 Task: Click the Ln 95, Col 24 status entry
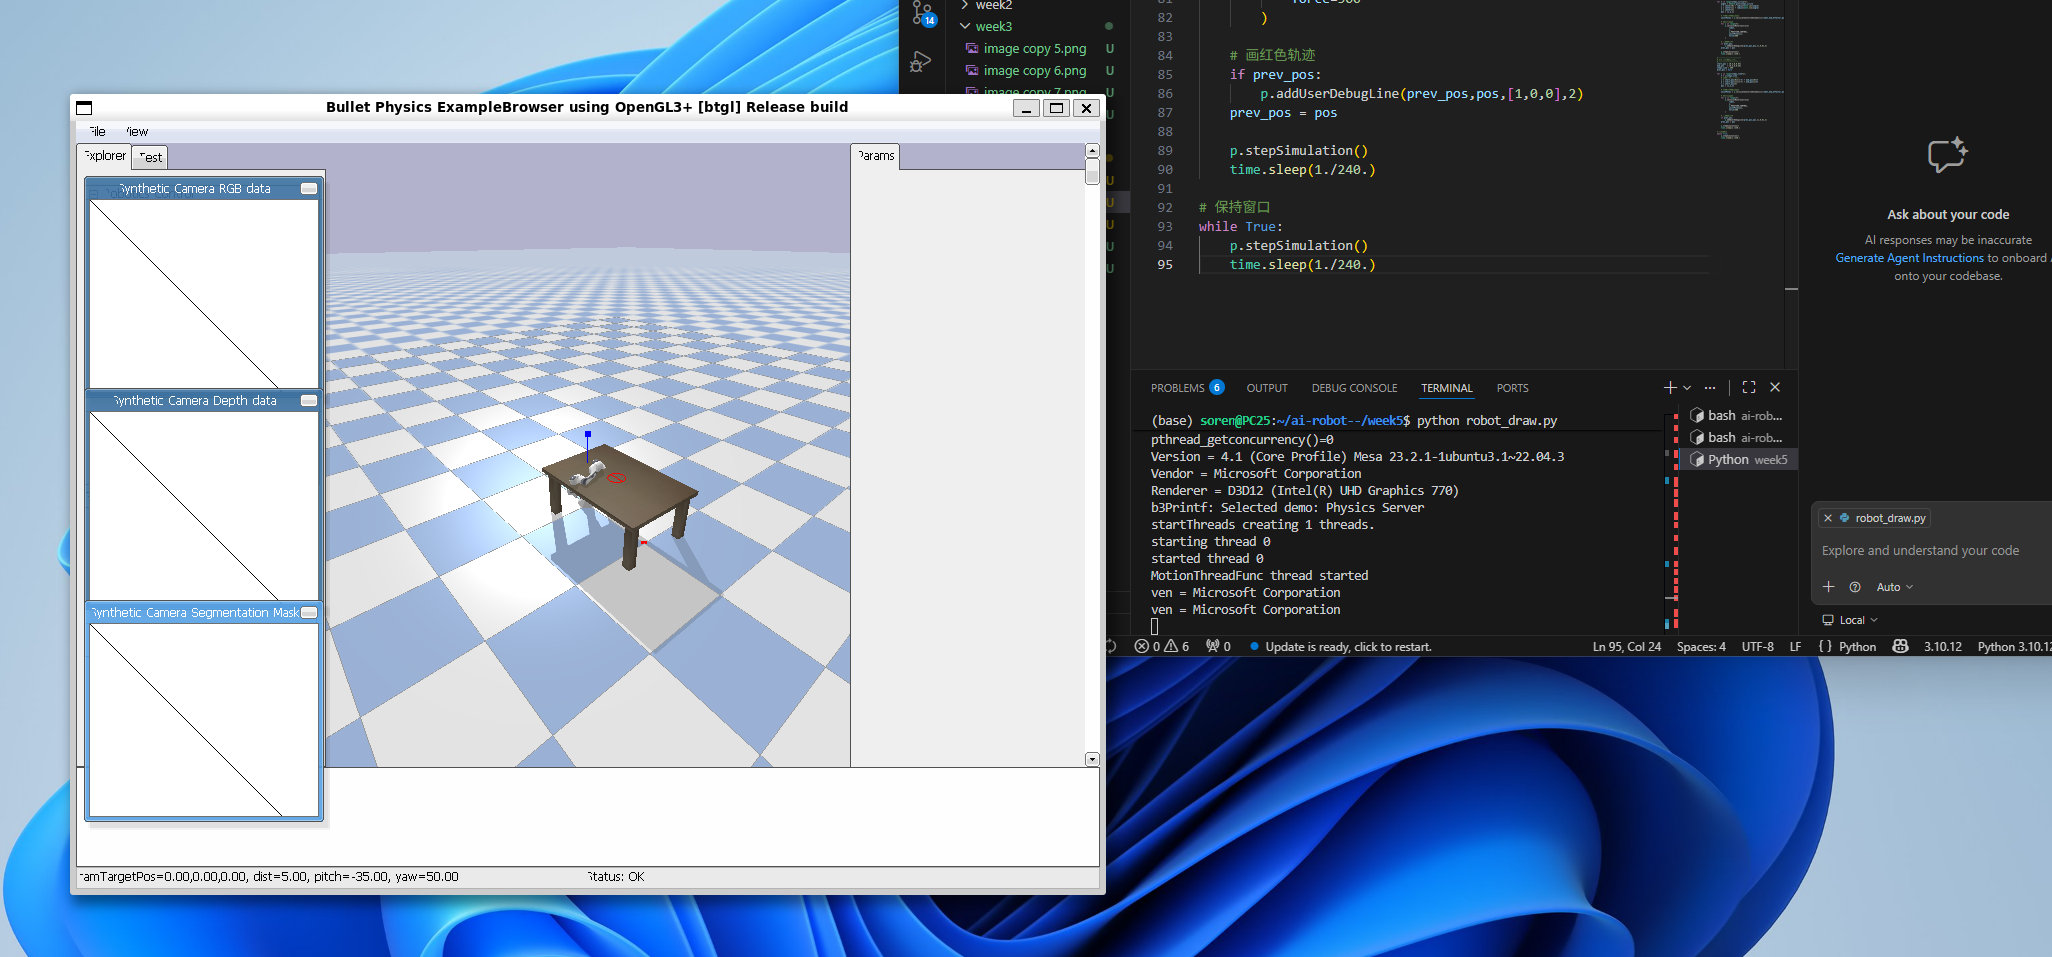pos(1626,647)
